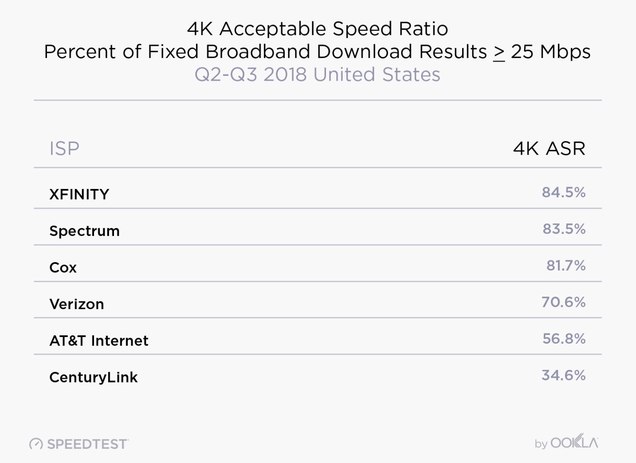Select the 56.8% value for AT&T
The width and height of the screenshot is (636, 463).
[564, 338]
